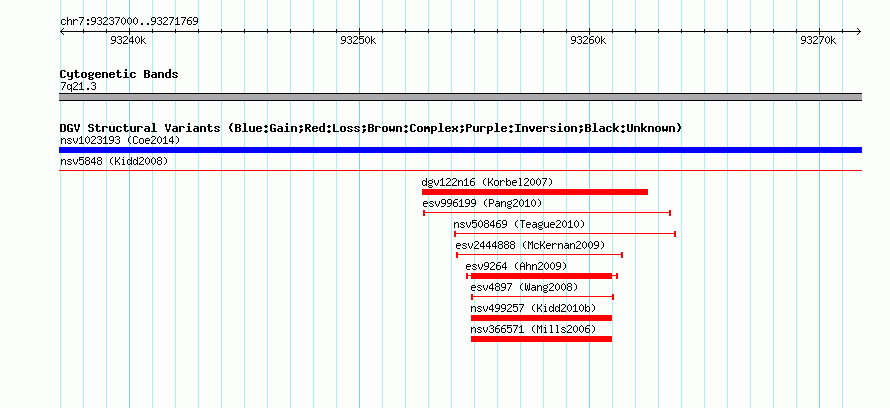Screen dimensions: 890x408
Task: Click the nsv508469 (Teague2010) label
Action: tap(519, 224)
